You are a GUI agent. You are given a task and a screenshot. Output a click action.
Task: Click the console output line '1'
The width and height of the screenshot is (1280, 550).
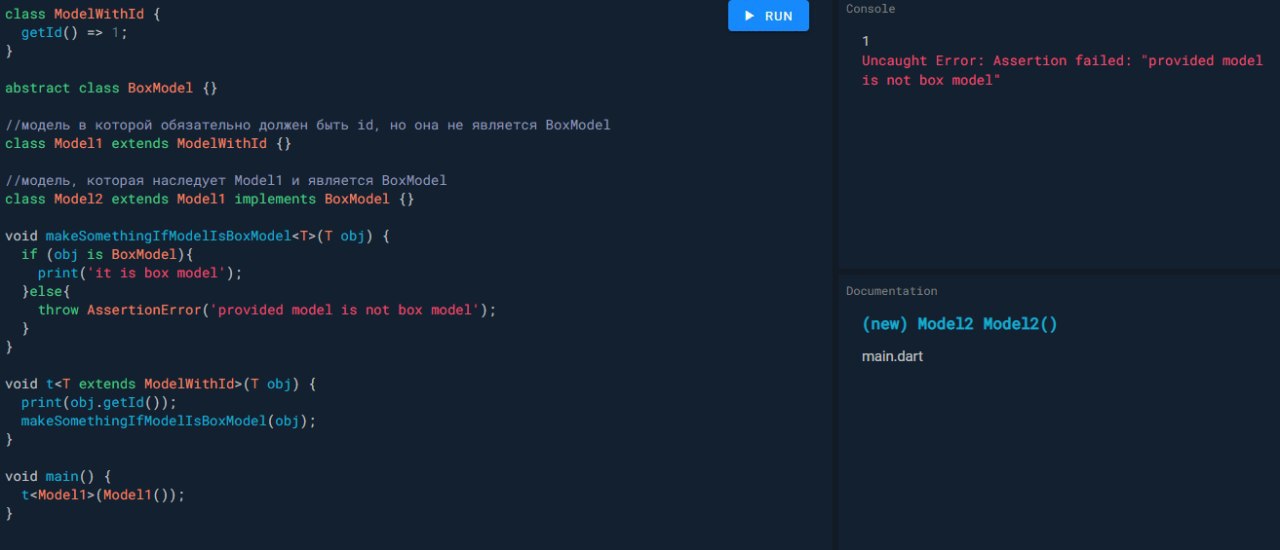[866, 41]
